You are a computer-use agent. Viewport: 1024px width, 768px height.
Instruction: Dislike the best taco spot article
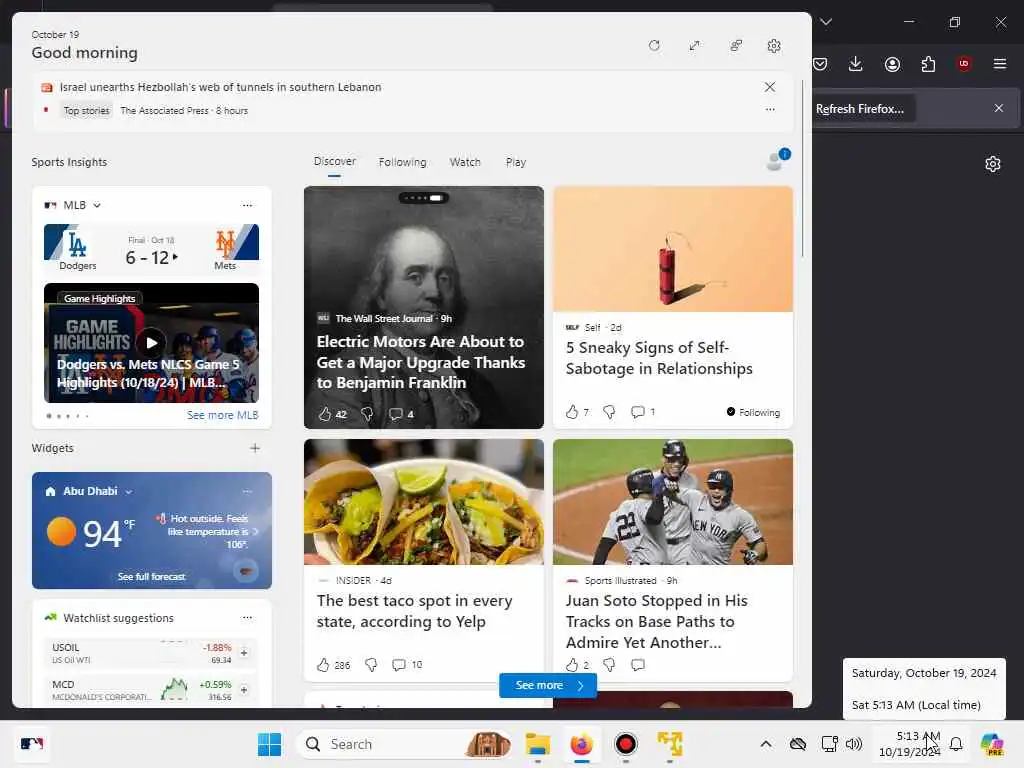tap(371, 665)
